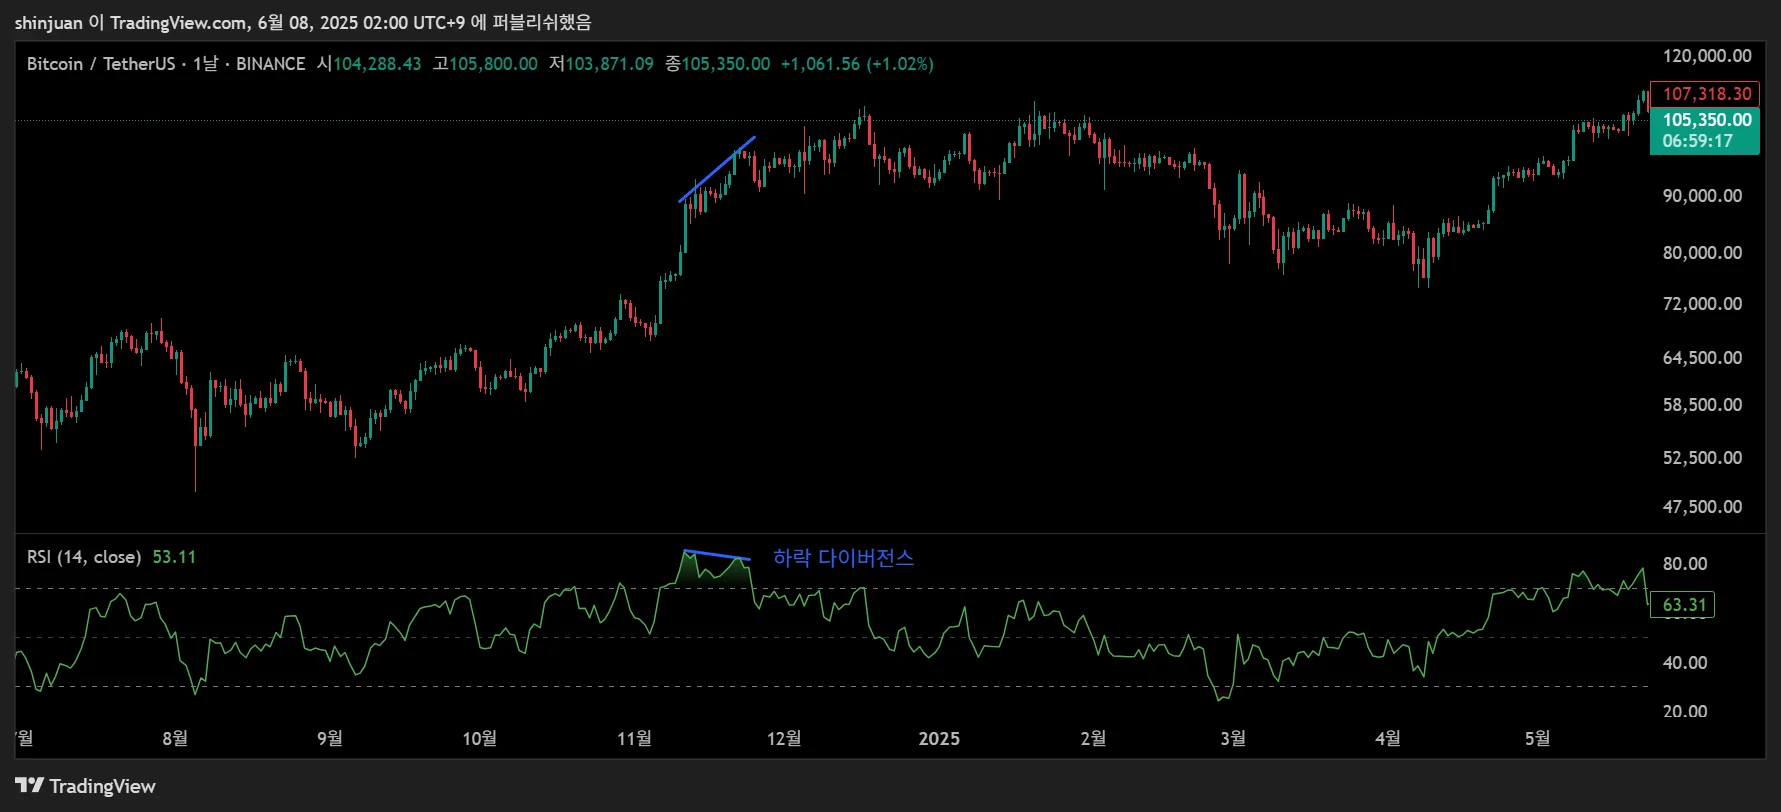The height and width of the screenshot is (812, 1781).
Task: Click the 90,000.00 price scale label
Action: (1702, 196)
